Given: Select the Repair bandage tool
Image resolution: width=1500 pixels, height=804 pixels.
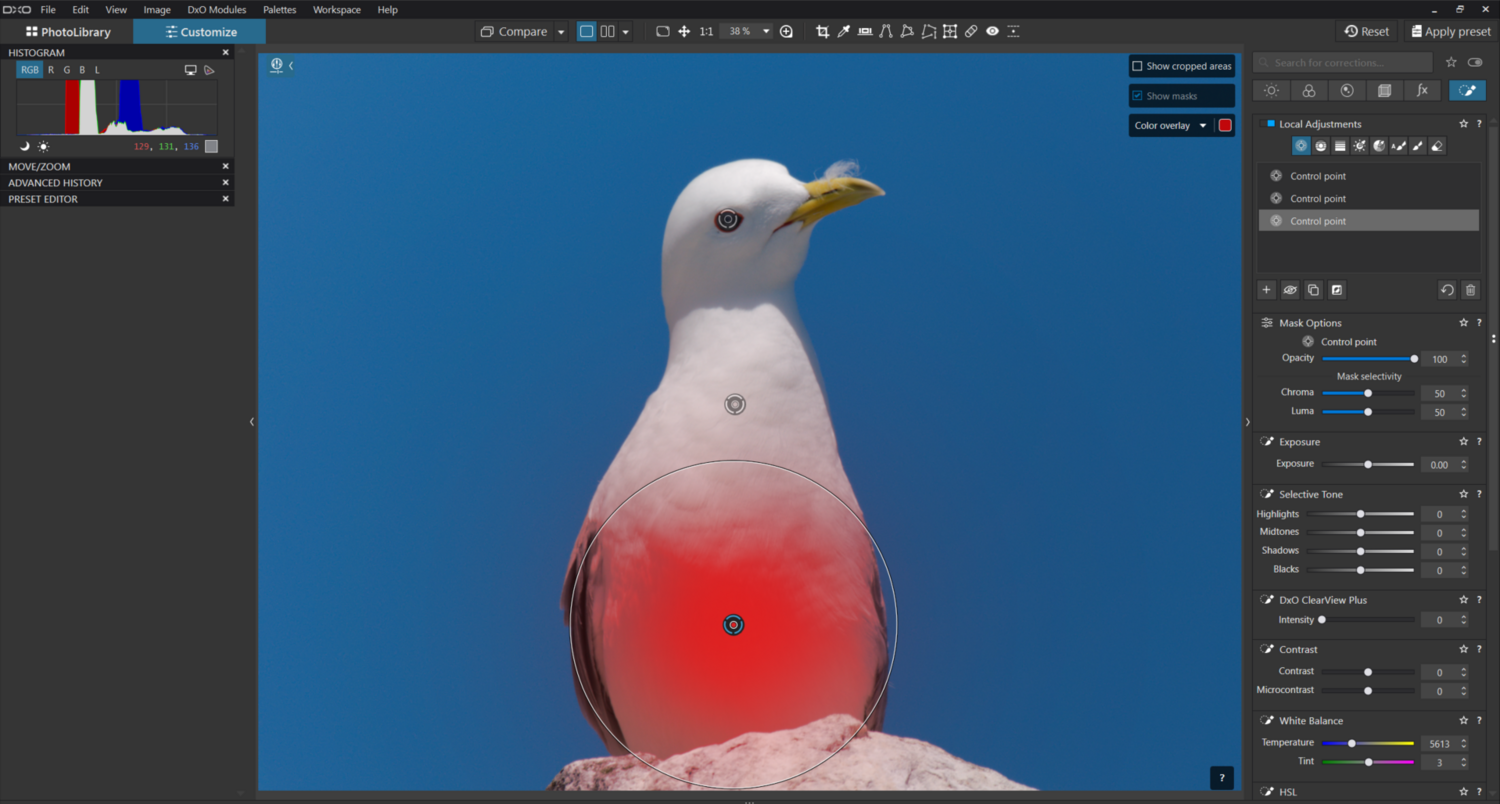Looking at the screenshot, I should (x=971, y=31).
